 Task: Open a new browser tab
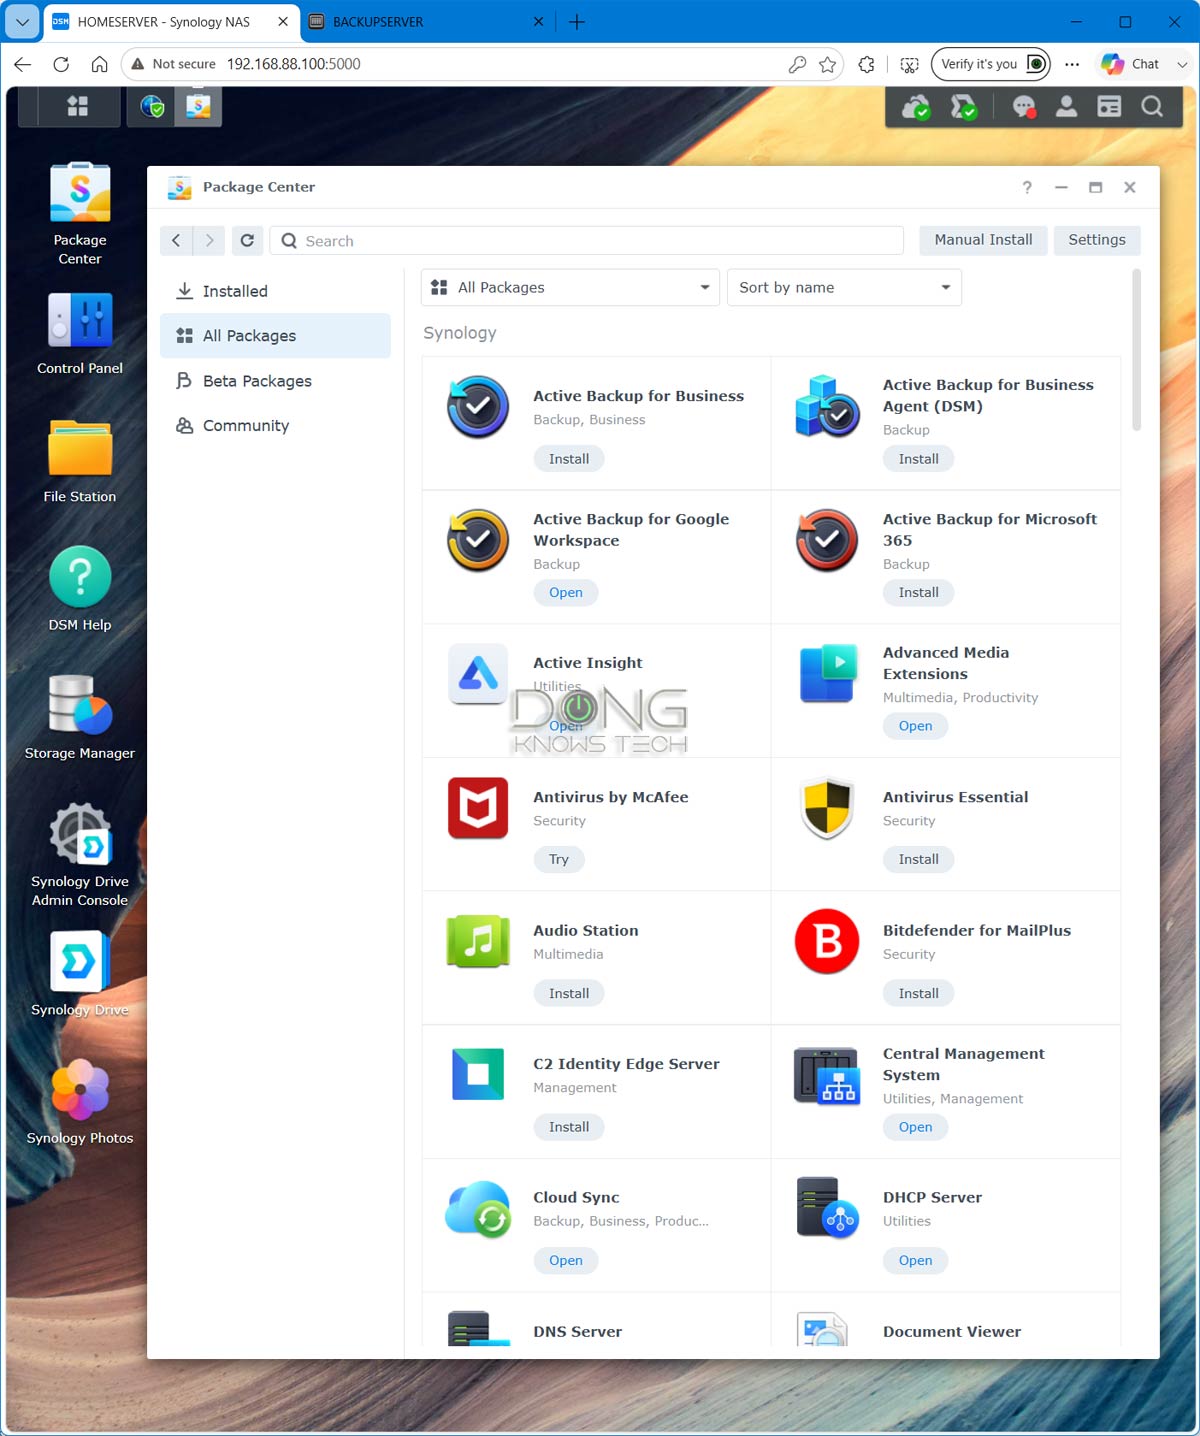[577, 21]
